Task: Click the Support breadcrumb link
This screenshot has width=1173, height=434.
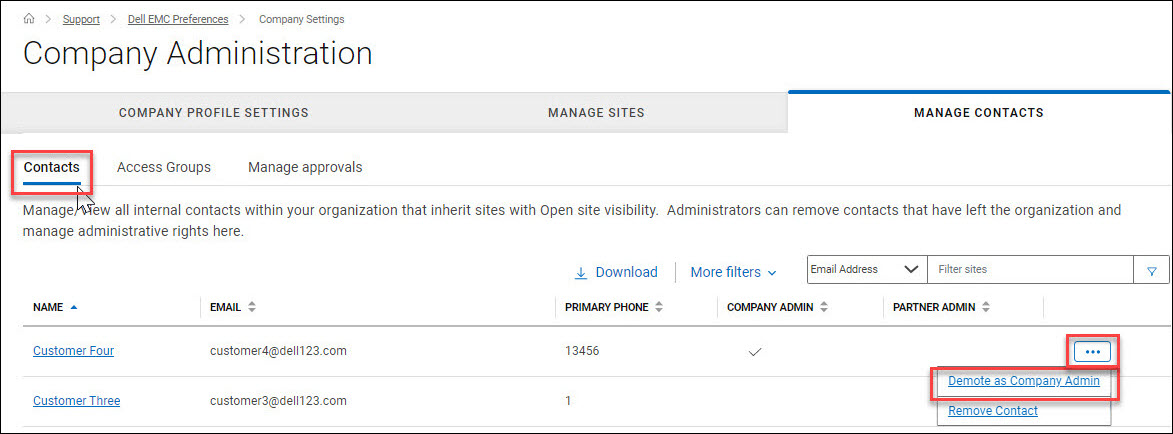Action: click(x=81, y=19)
